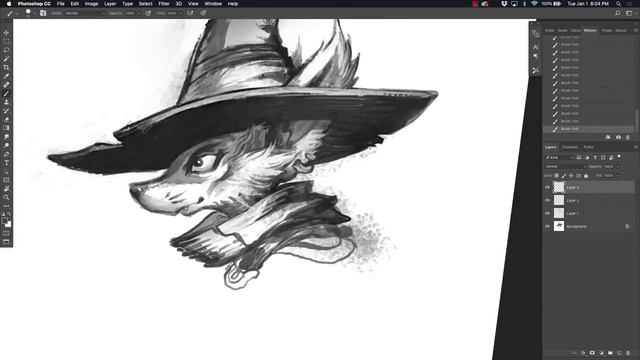Open the File menu
Viewport: 640px width, 360px height.
click(60, 4)
